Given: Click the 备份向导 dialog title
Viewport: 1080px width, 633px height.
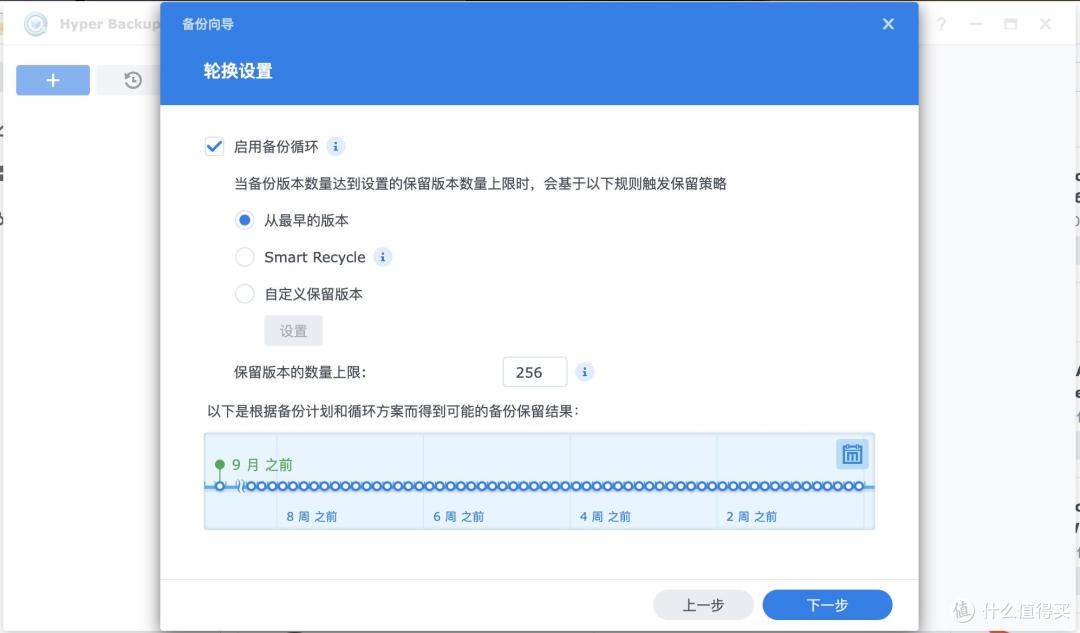Looking at the screenshot, I should 208,24.
